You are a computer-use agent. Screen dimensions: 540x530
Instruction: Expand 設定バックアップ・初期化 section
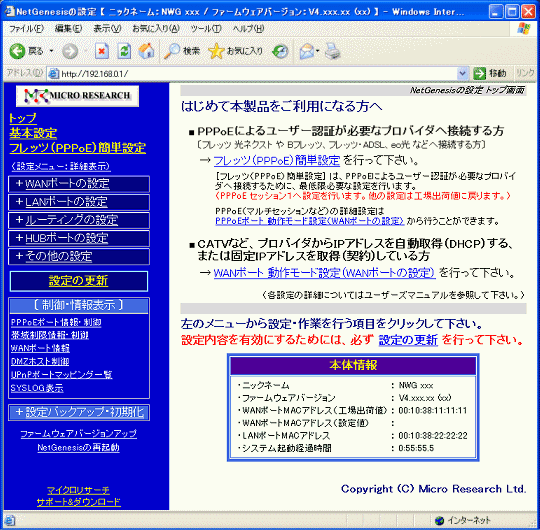[79, 412]
